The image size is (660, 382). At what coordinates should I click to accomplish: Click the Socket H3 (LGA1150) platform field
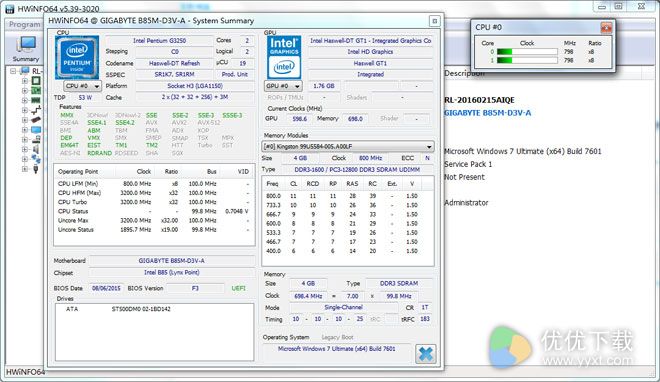195,86
